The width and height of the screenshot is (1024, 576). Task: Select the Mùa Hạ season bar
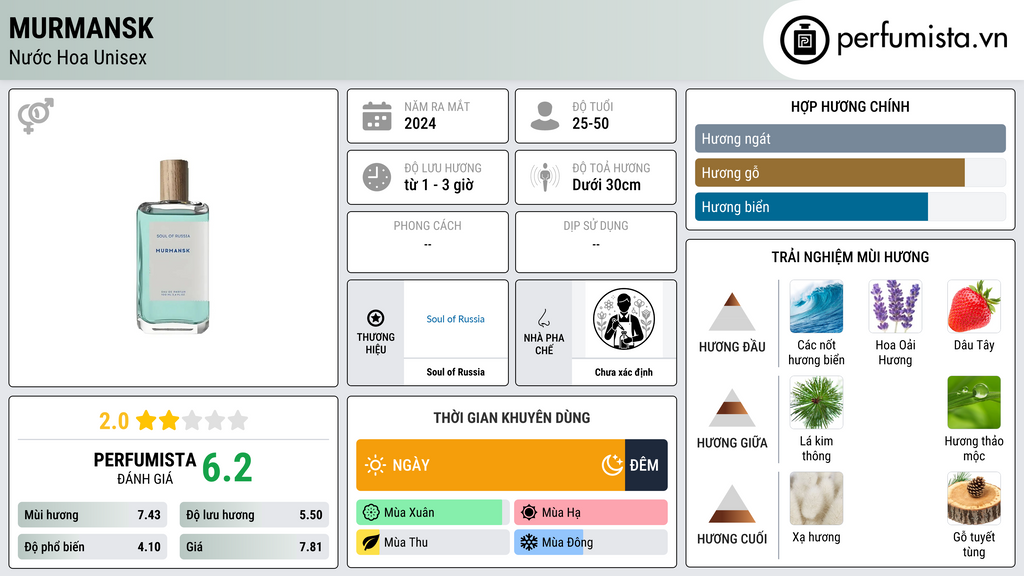coord(591,513)
